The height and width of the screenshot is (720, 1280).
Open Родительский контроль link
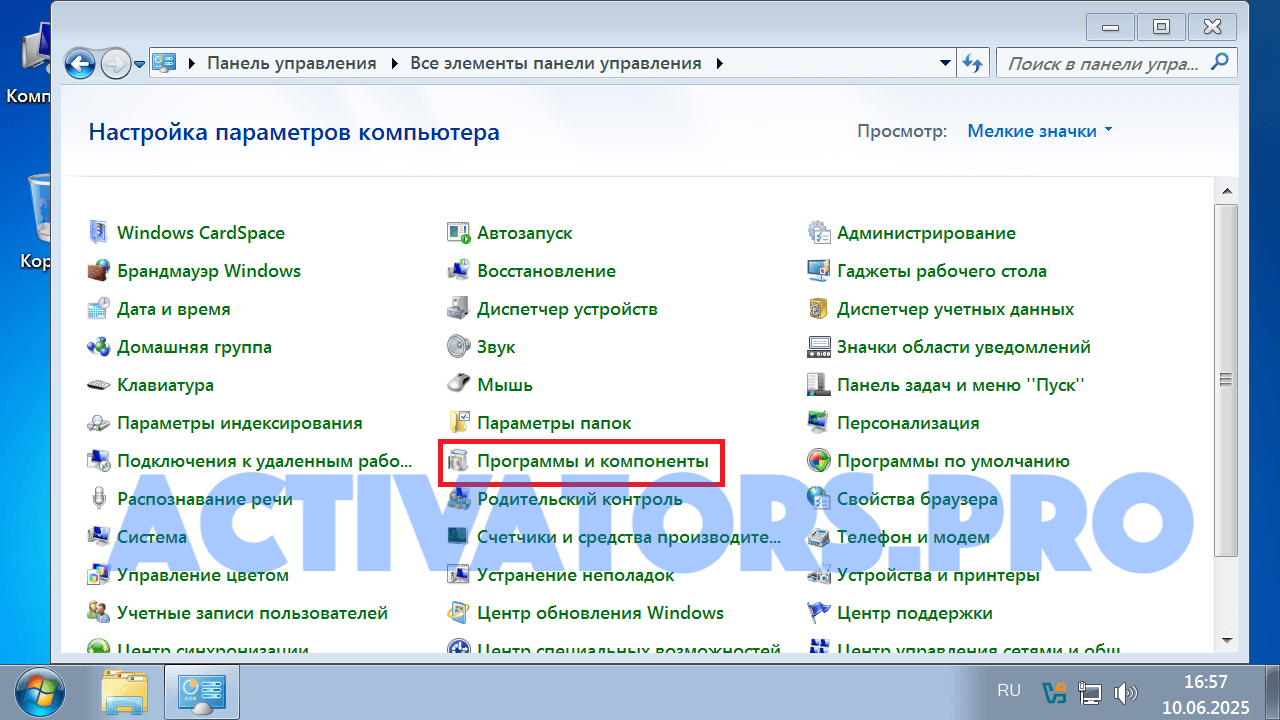(579, 499)
